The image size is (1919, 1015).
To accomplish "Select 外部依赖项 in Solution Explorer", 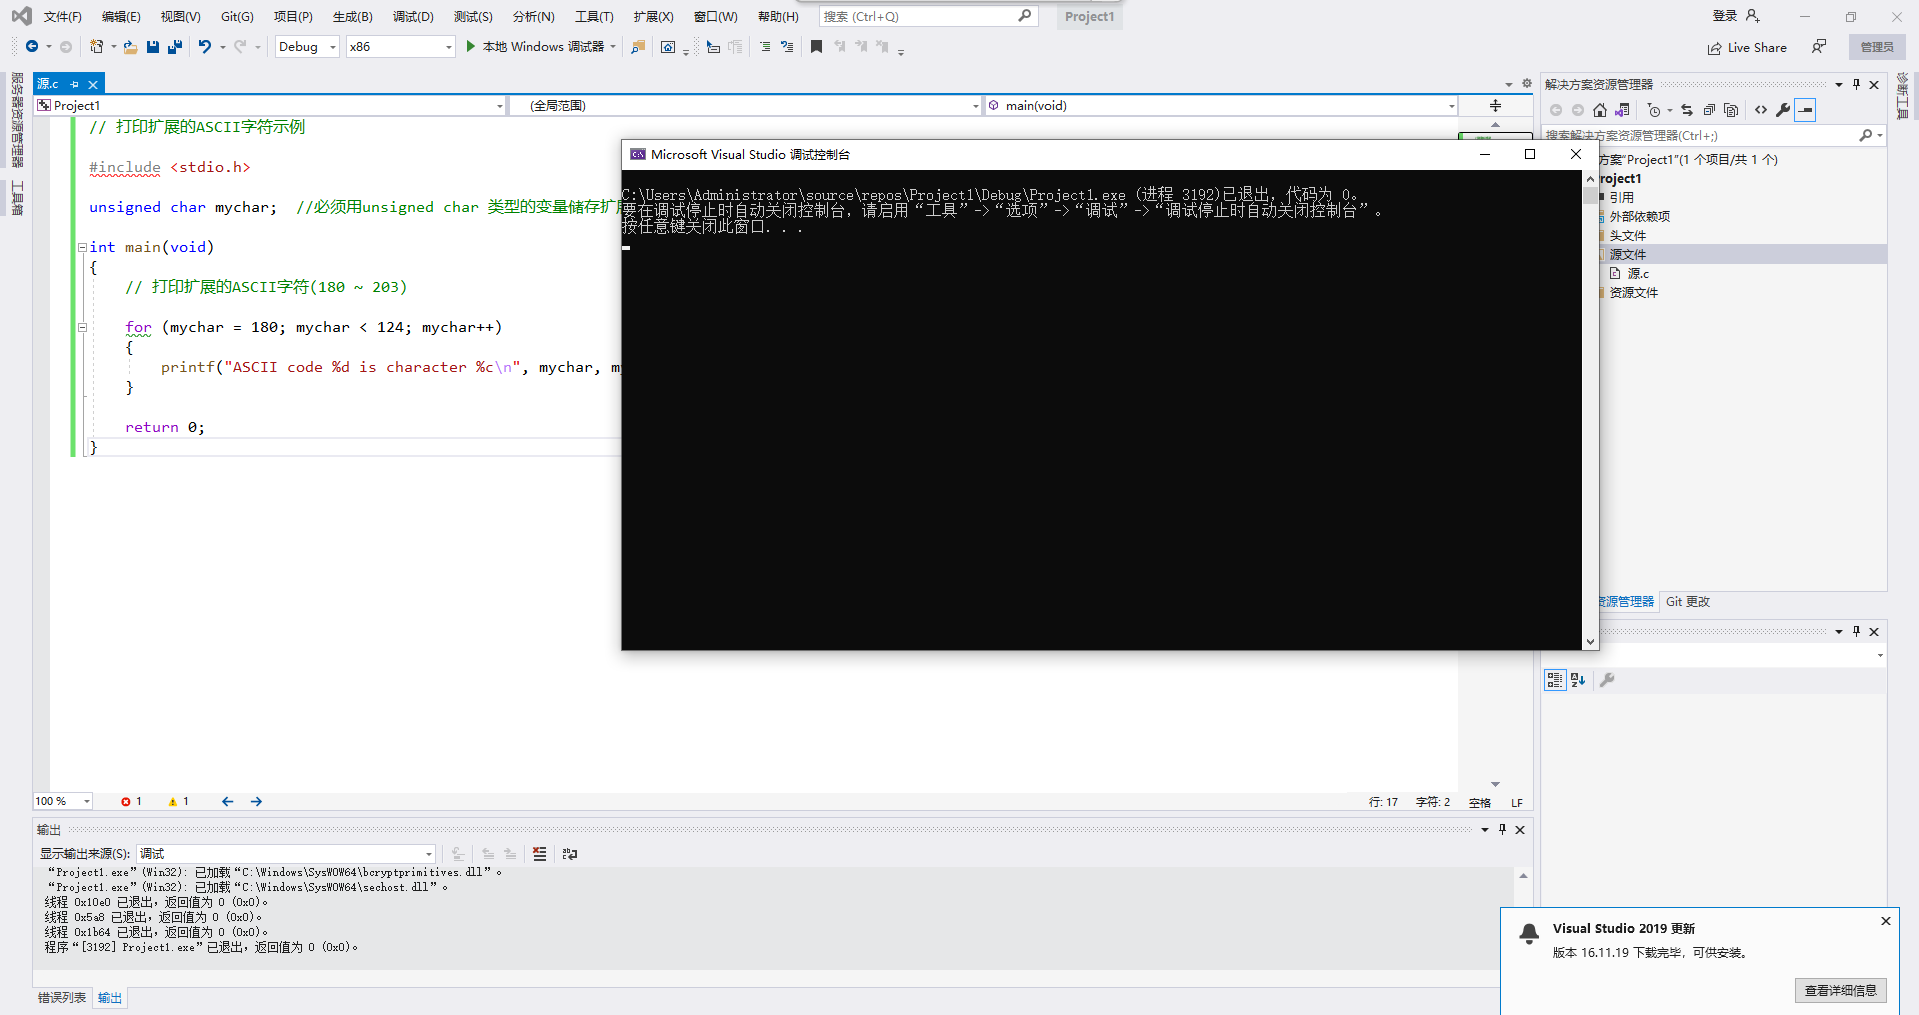I will [1639, 216].
